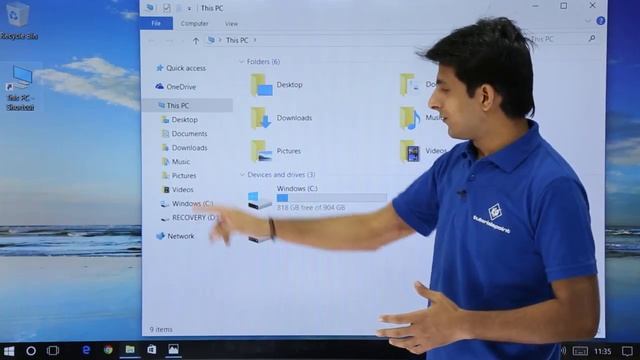Viewport: 640px width, 360px height.
Task: Expand the address bar chevron after This PC
Action: point(255,40)
